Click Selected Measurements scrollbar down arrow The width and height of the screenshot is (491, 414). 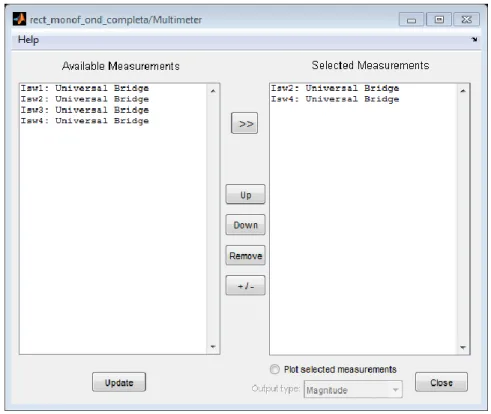tap(463, 347)
